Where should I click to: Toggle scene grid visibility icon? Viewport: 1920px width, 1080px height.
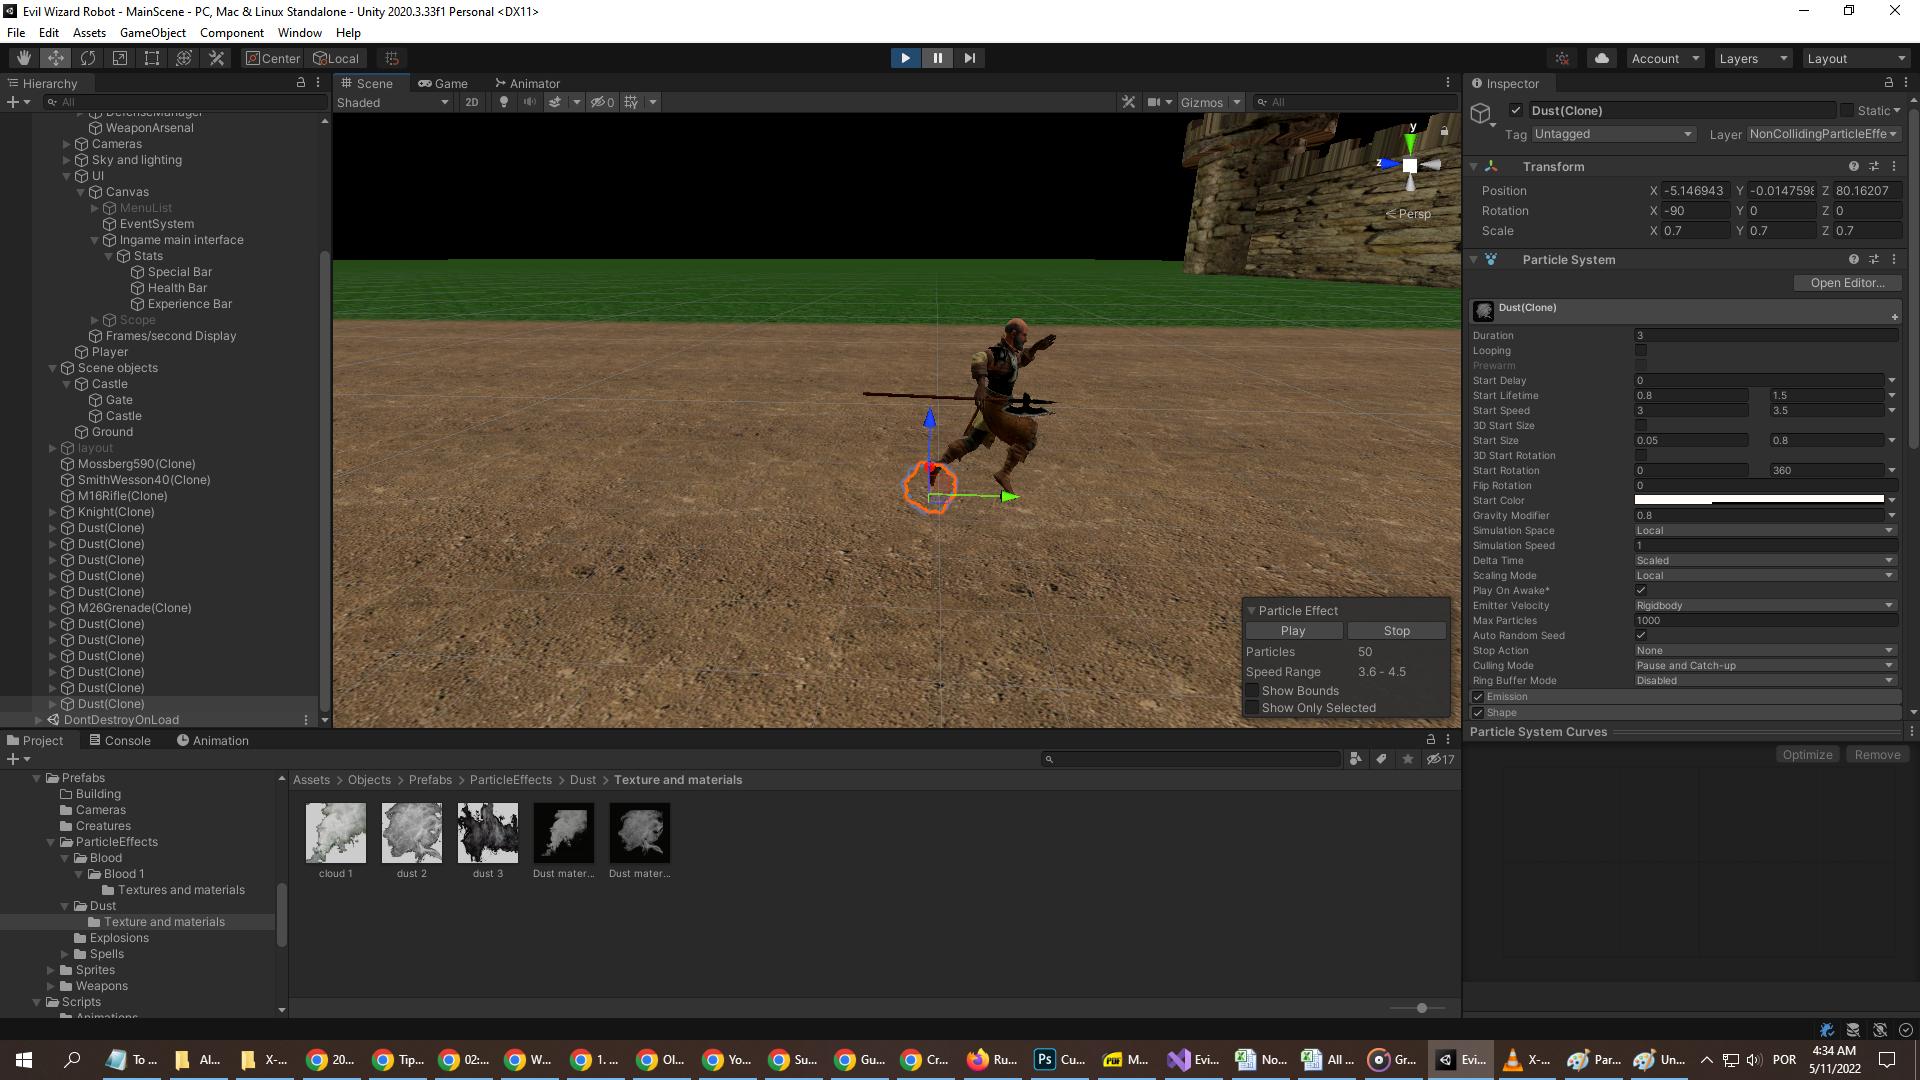pos(631,102)
